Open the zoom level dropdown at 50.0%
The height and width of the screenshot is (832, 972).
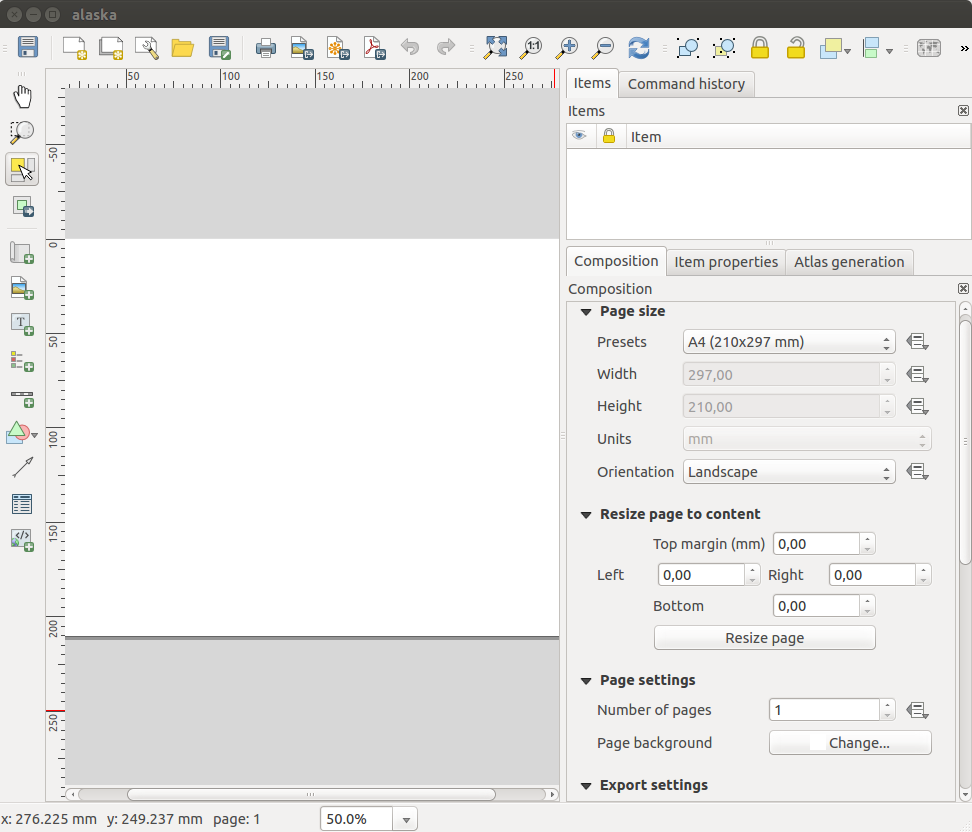[406, 819]
